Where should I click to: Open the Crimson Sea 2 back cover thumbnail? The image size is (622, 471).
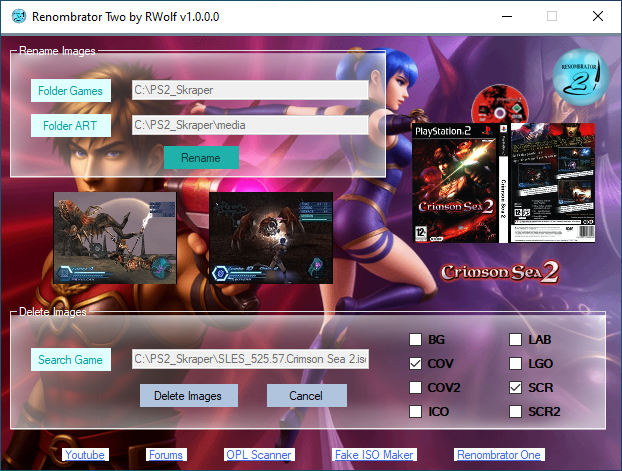pyautogui.click(x=552, y=183)
